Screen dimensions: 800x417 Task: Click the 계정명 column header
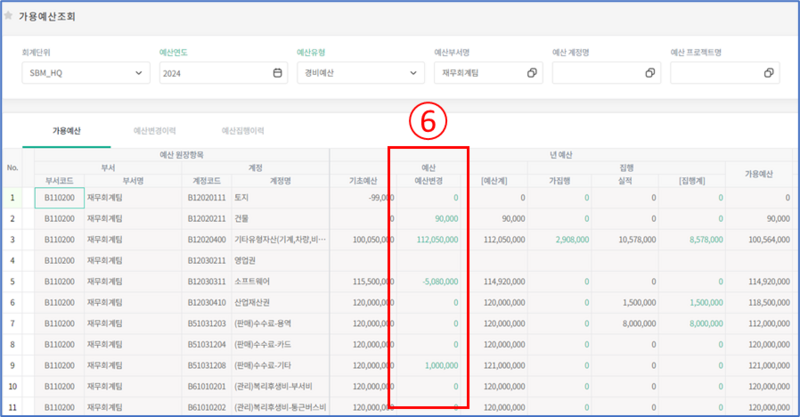pos(280,181)
